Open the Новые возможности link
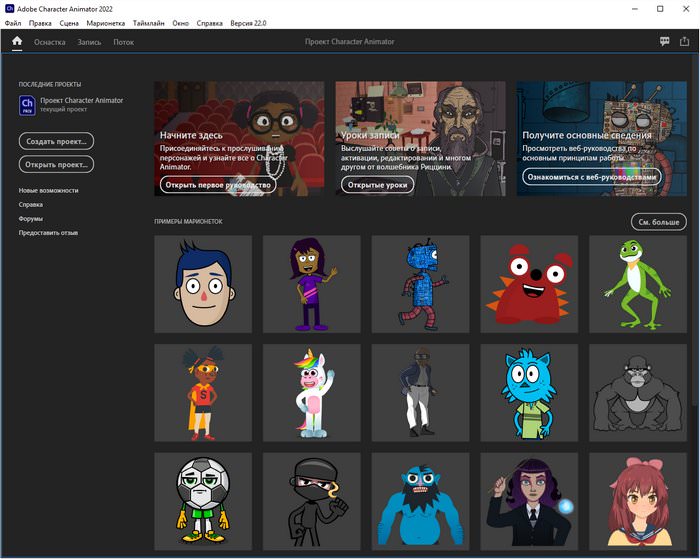Screen dimensions: 700x559 coord(48,190)
